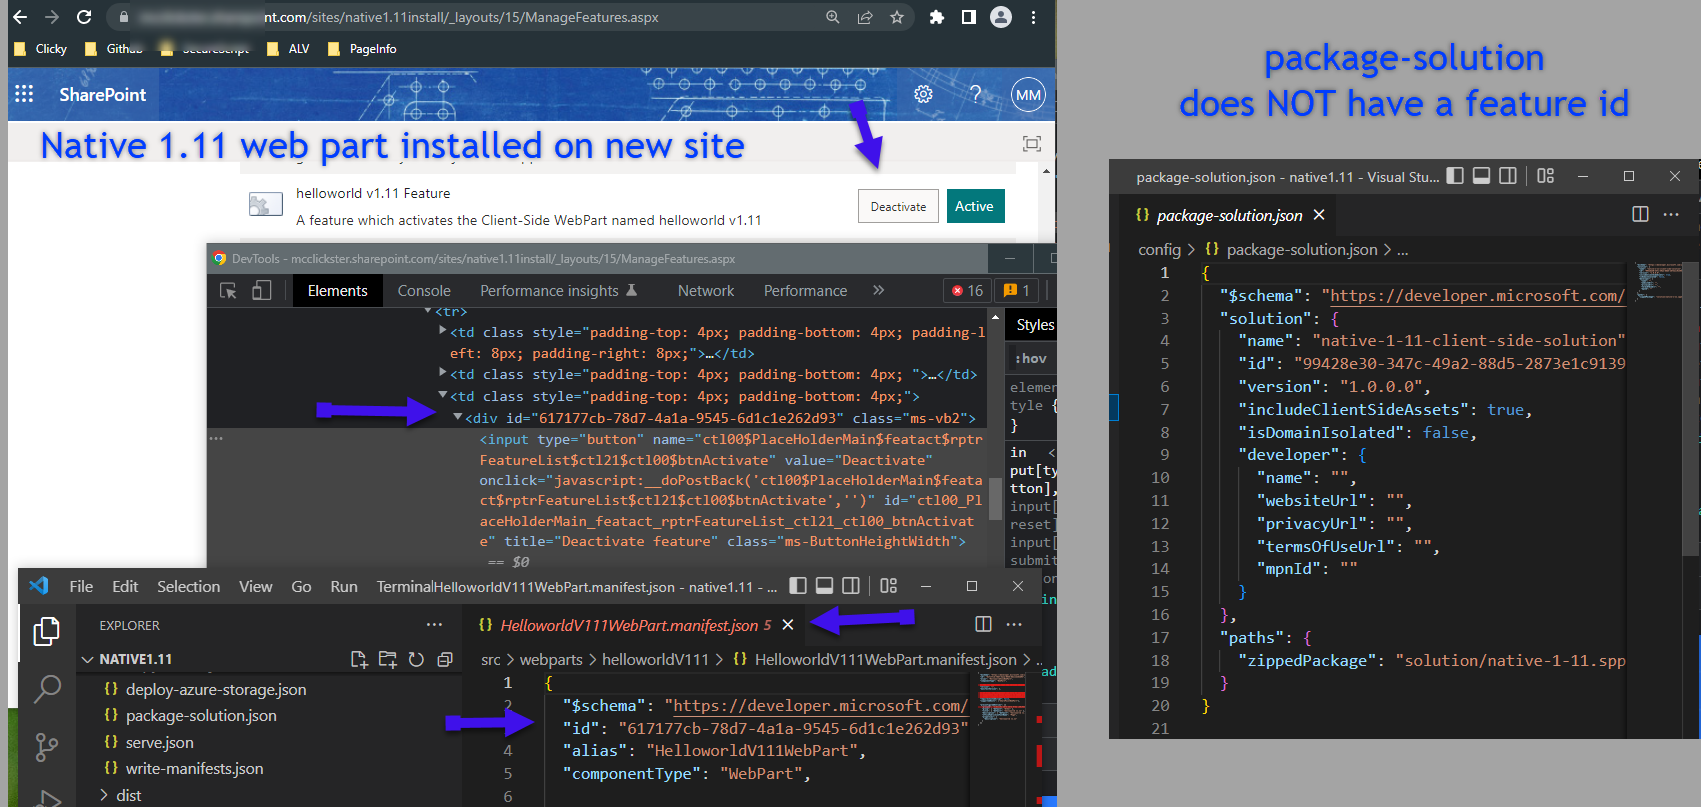The image size is (1701, 807).
Task: Open DevTools Performance tab
Action: point(805,290)
